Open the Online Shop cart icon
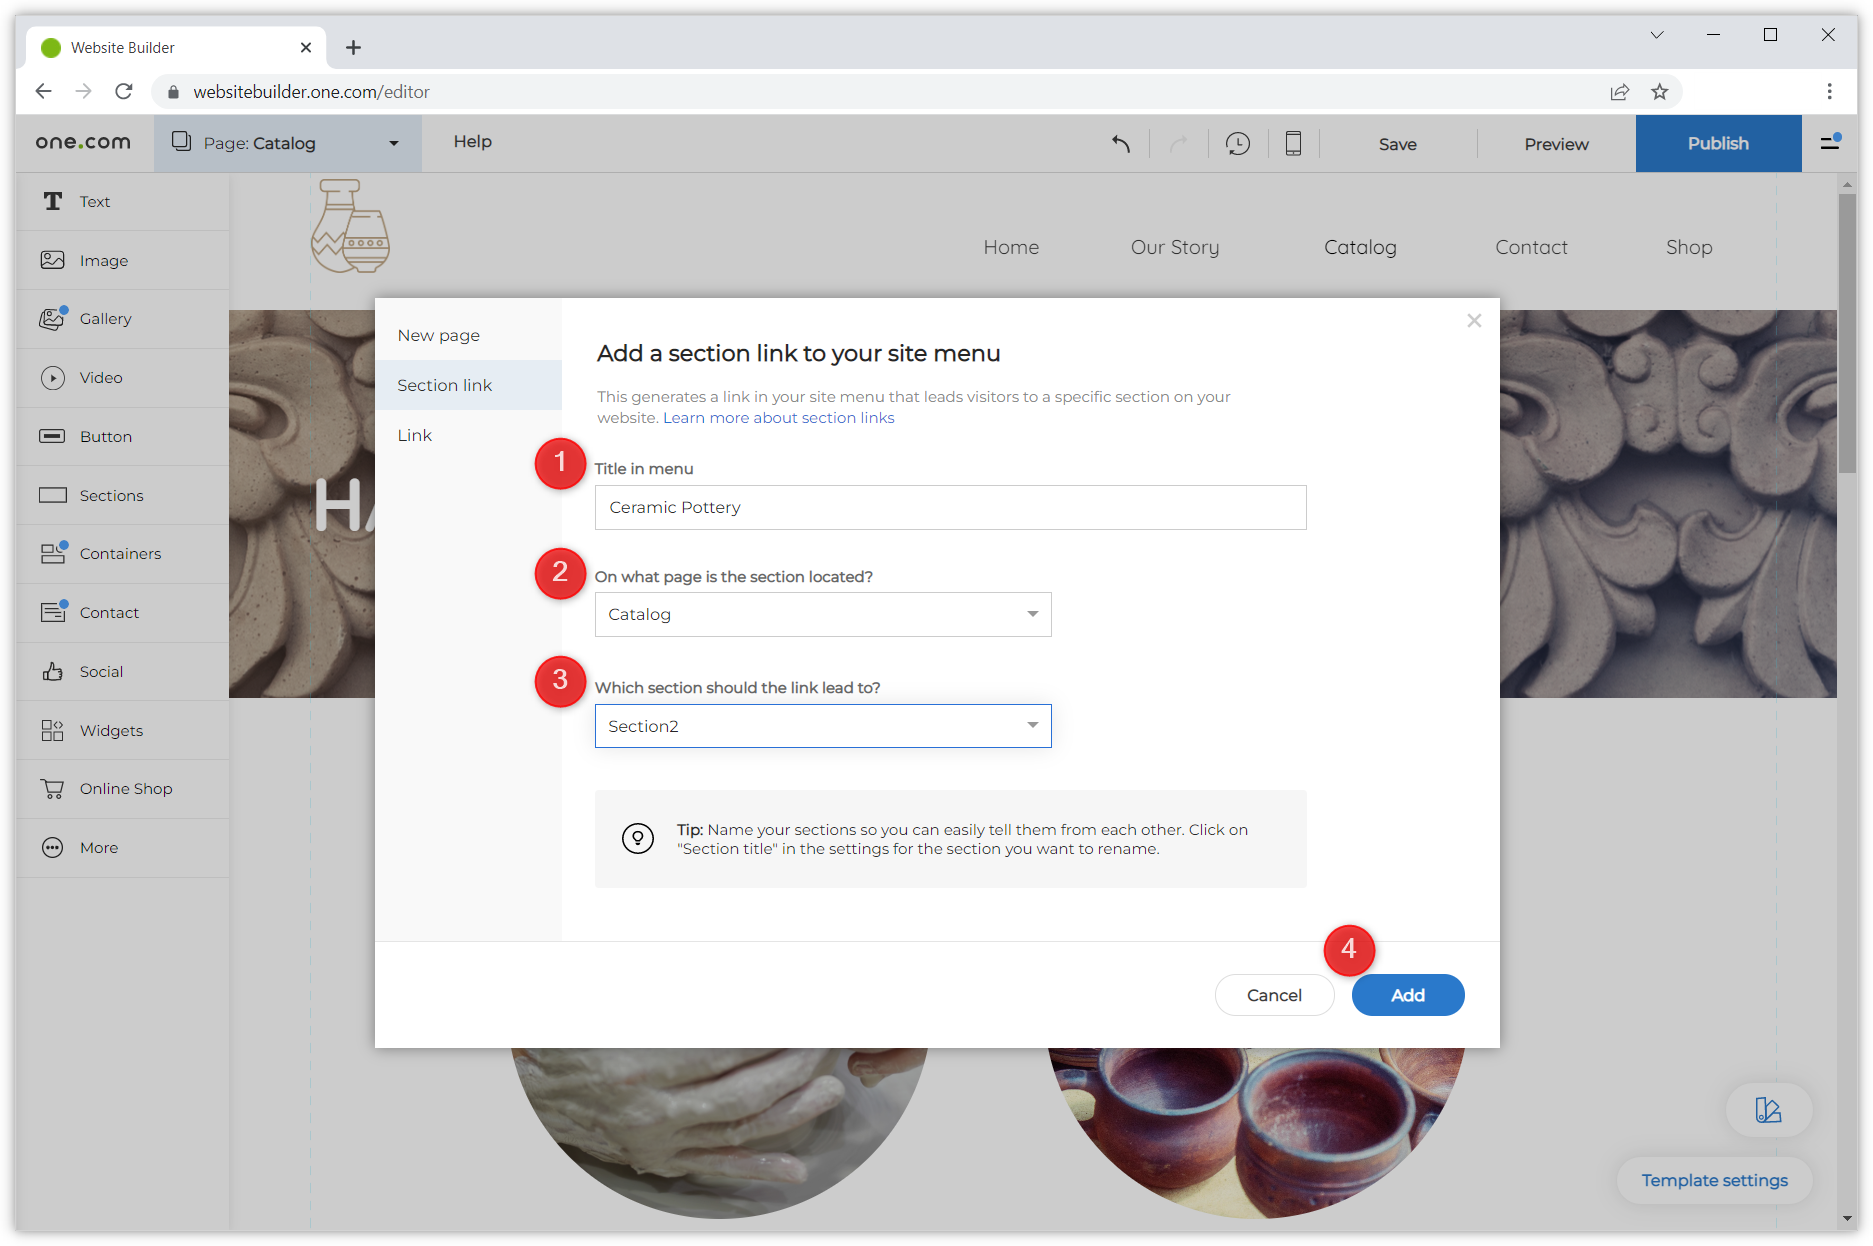The height and width of the screenshot is (1246, 1873). (x=53, y=789)
